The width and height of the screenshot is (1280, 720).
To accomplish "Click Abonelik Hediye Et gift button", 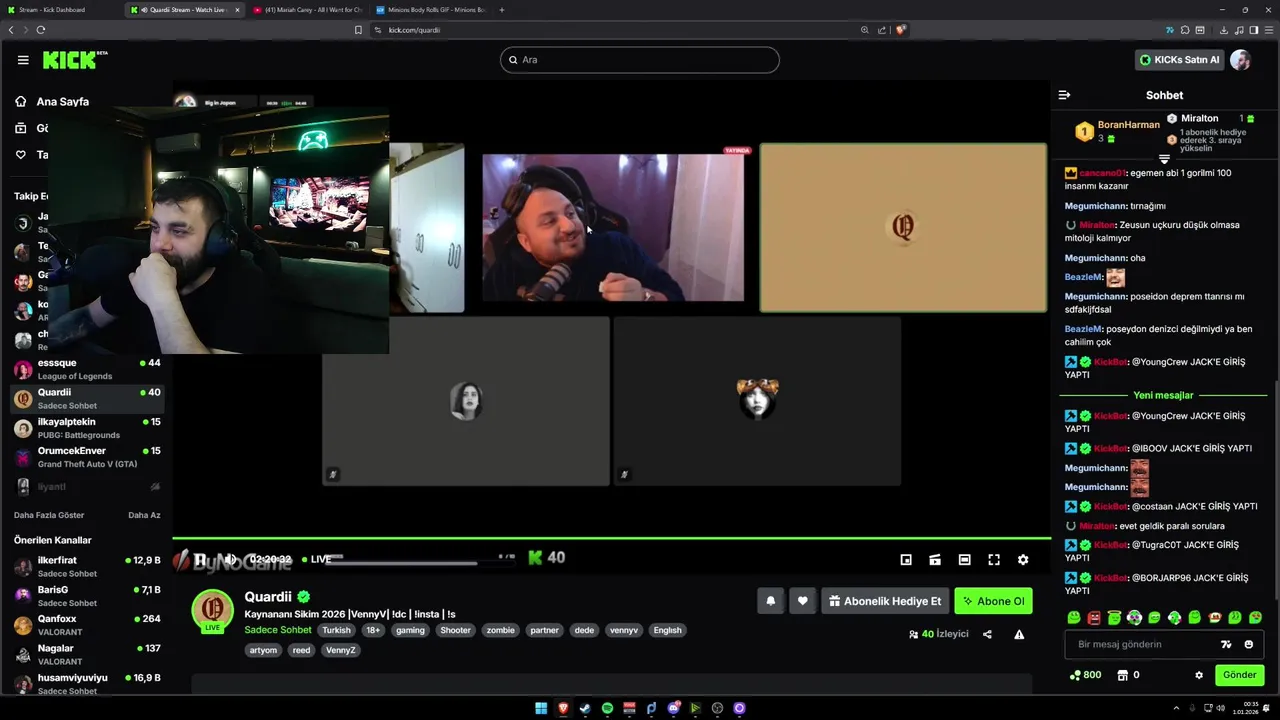I will click(x=884, y=601).
